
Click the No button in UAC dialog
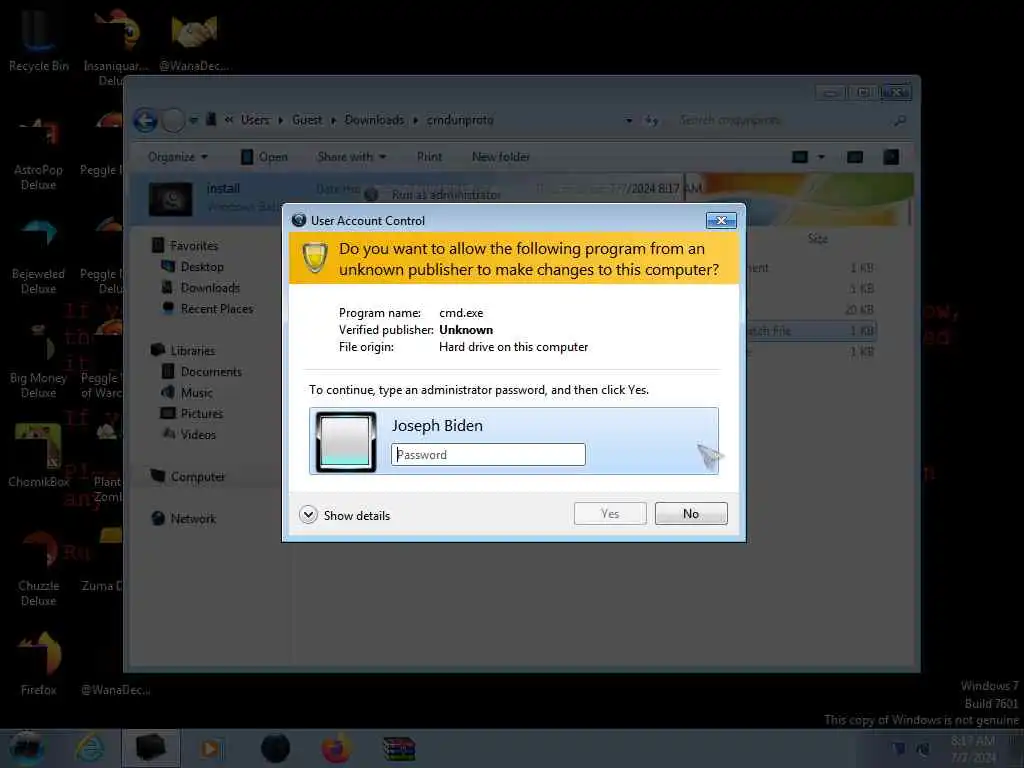tap(691, 513)
